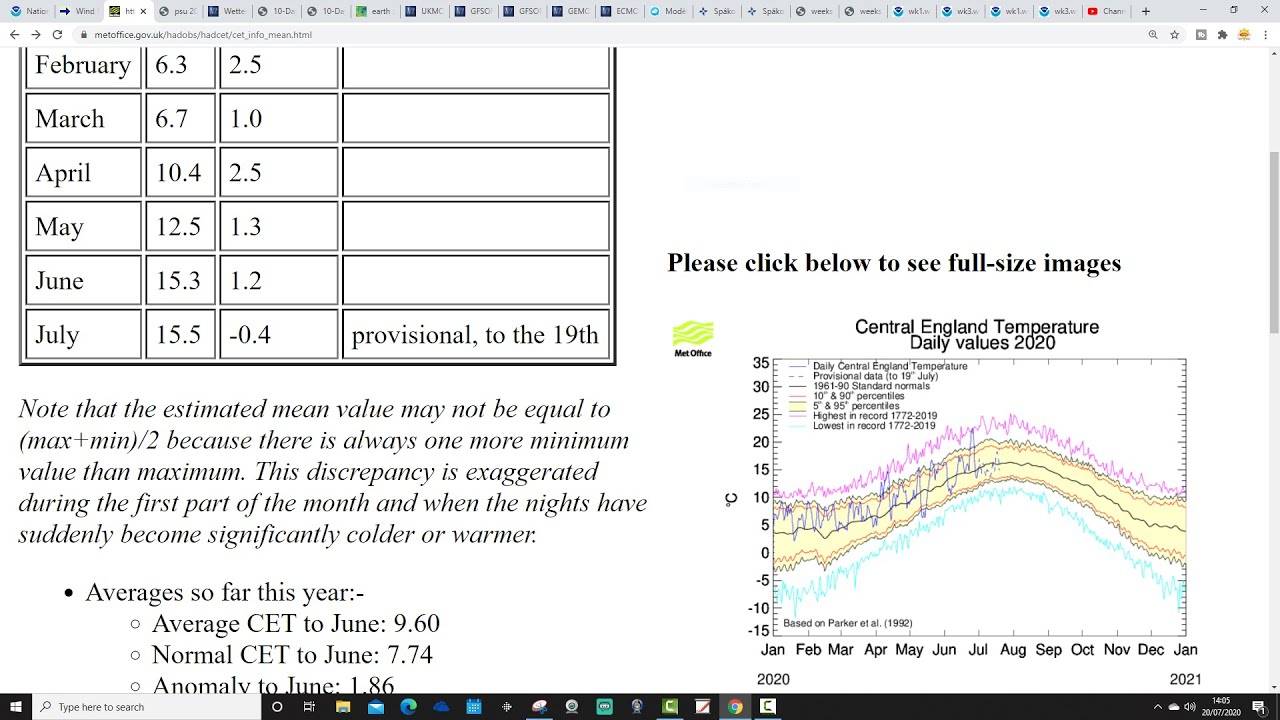Switch to the UKMC tab
This screenshot has height=720, width=1280.
click(x=425, y=11)
